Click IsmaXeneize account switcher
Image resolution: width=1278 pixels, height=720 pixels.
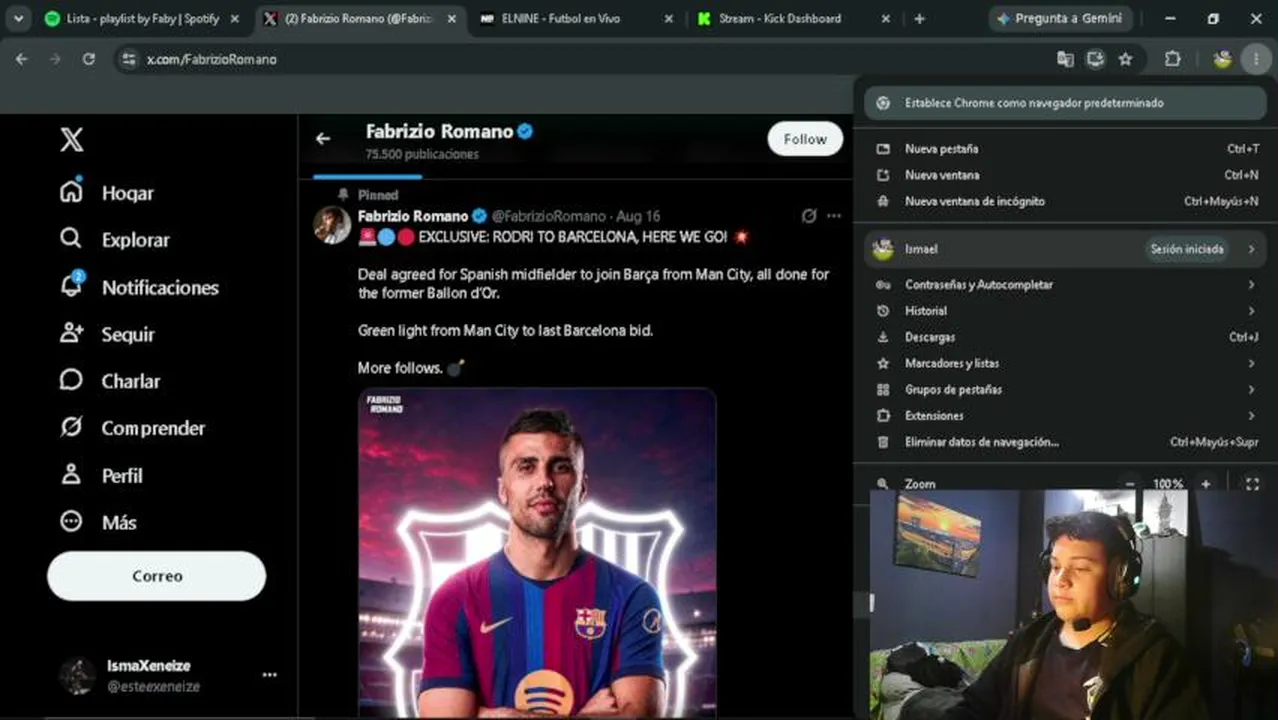(x=167, y=676)
